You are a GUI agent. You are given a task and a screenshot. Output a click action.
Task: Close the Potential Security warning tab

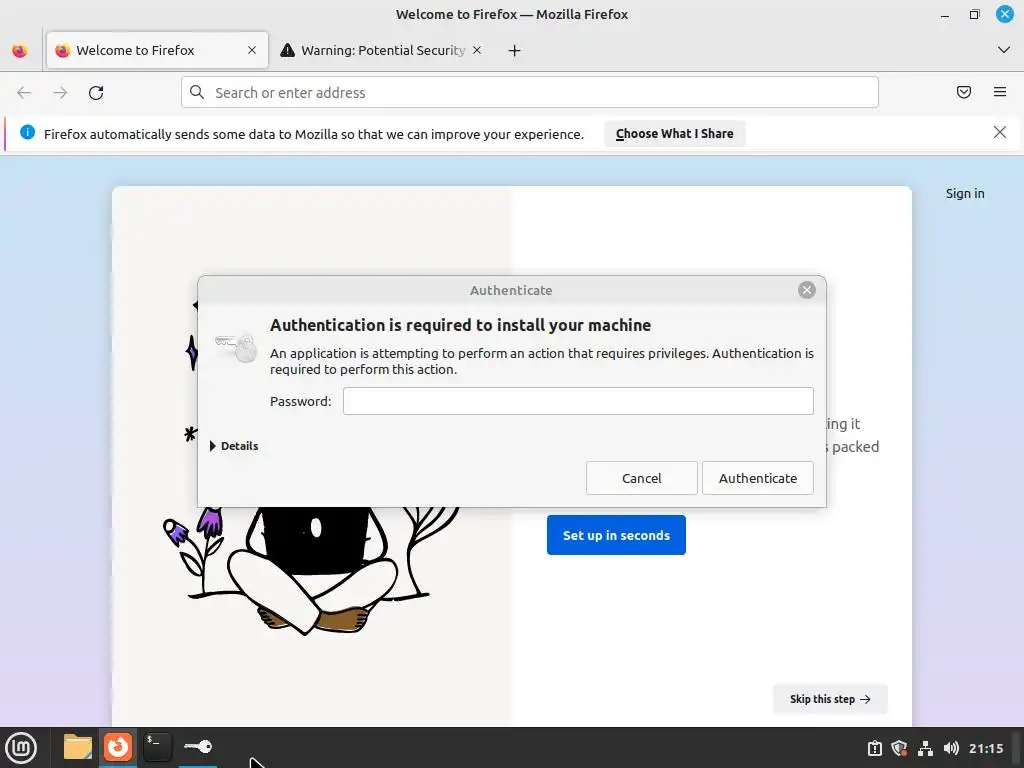(477, 50)
